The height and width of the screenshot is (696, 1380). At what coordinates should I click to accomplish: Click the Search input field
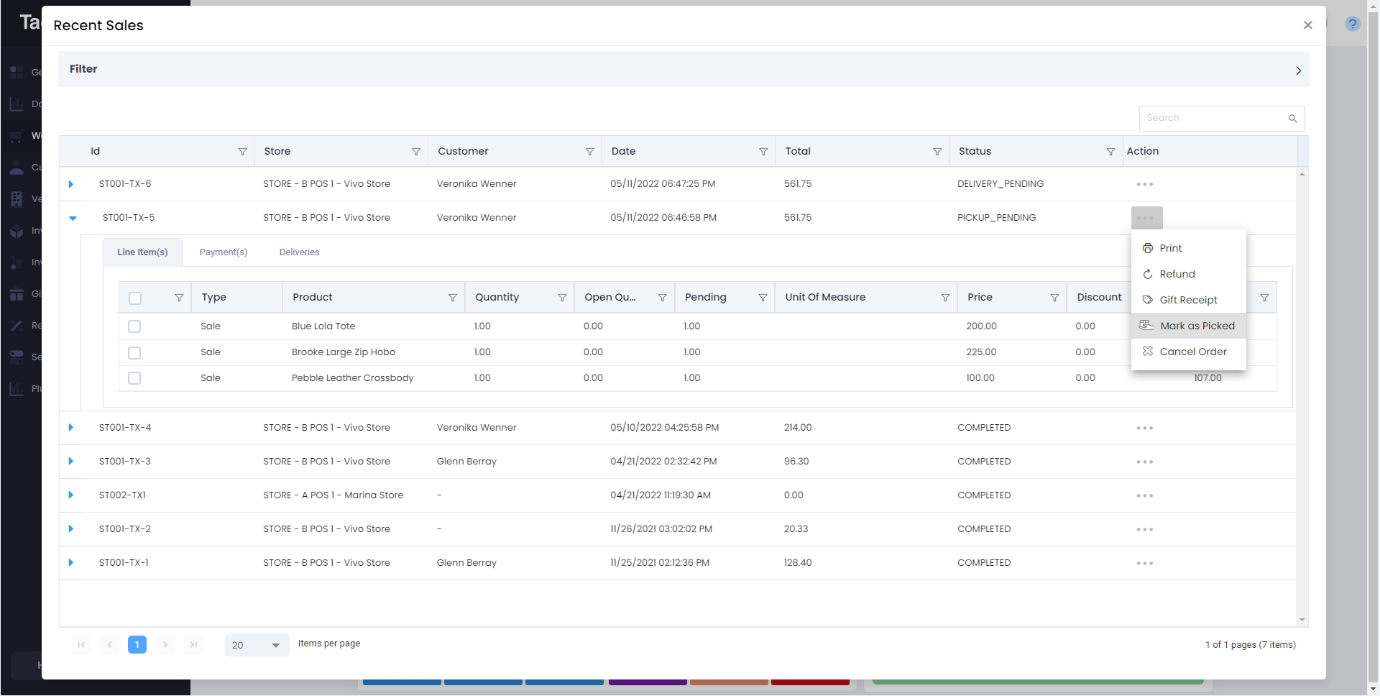pyautogui.click(x=1212, y=118)
